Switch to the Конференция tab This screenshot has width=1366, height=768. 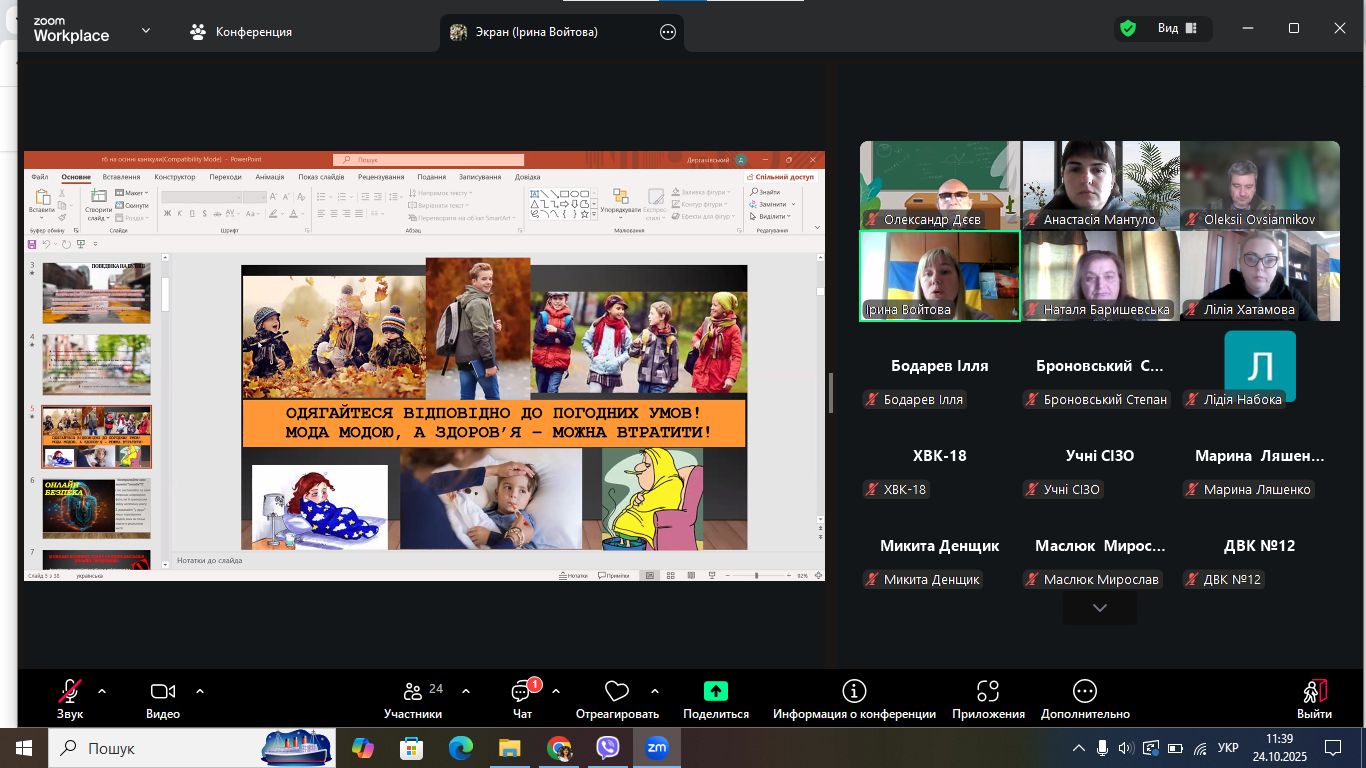241,32
